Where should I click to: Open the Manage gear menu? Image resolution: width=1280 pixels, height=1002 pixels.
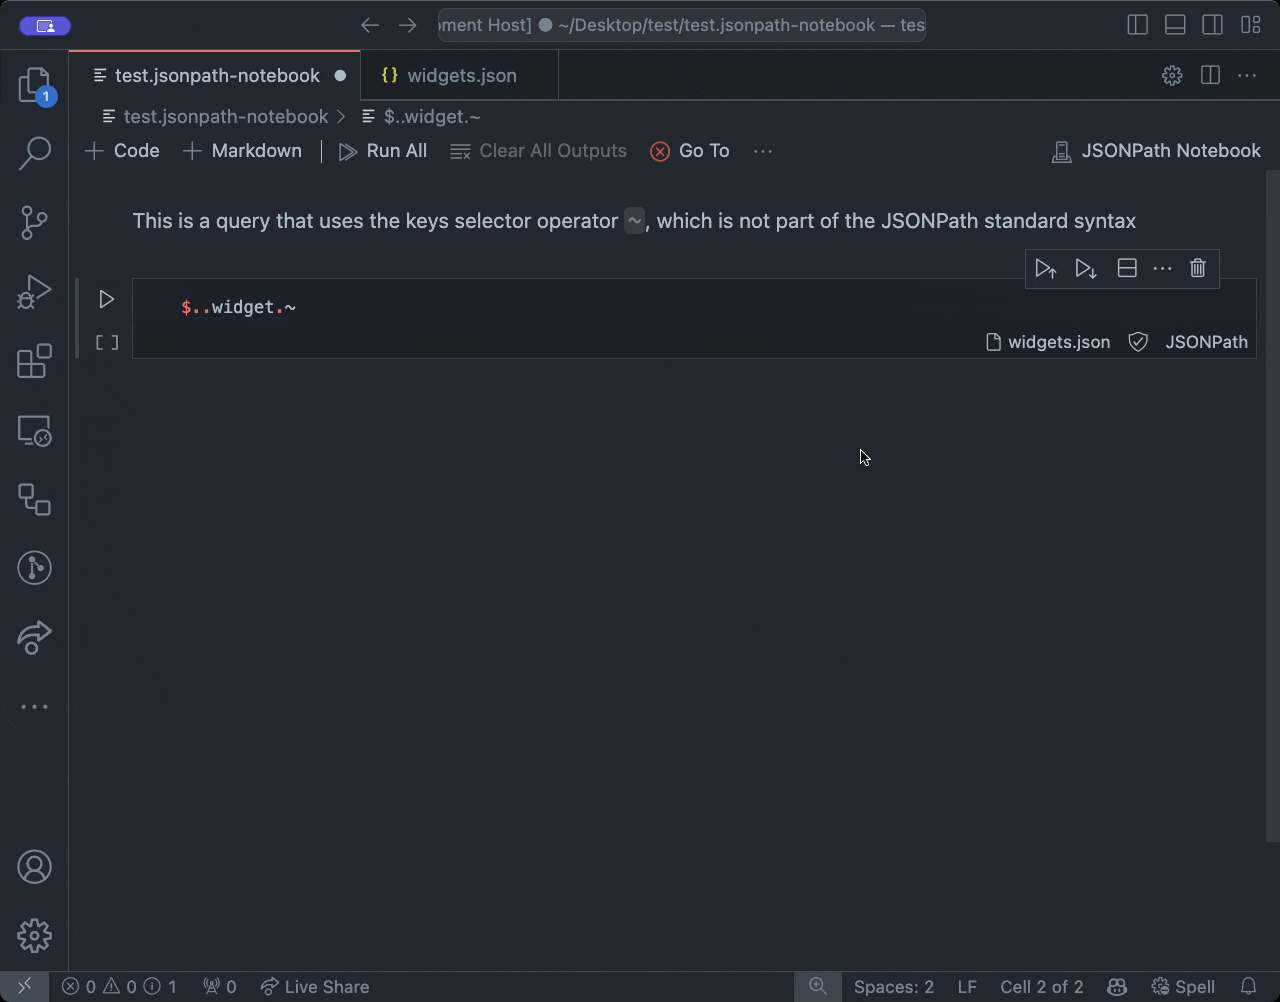click(x=35, y=936)
